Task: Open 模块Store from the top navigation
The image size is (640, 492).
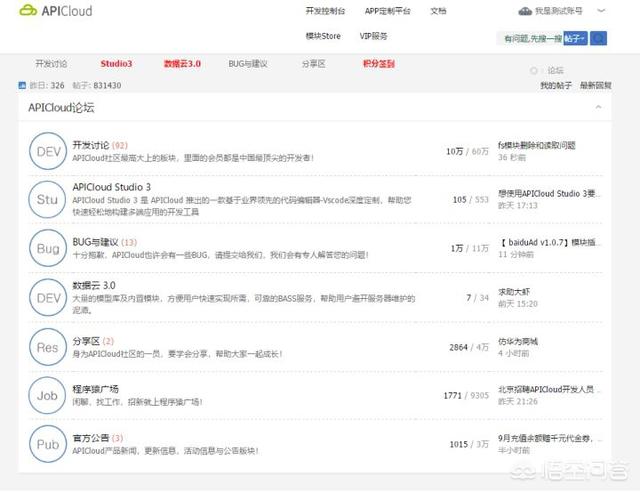Action: (323, 36)
